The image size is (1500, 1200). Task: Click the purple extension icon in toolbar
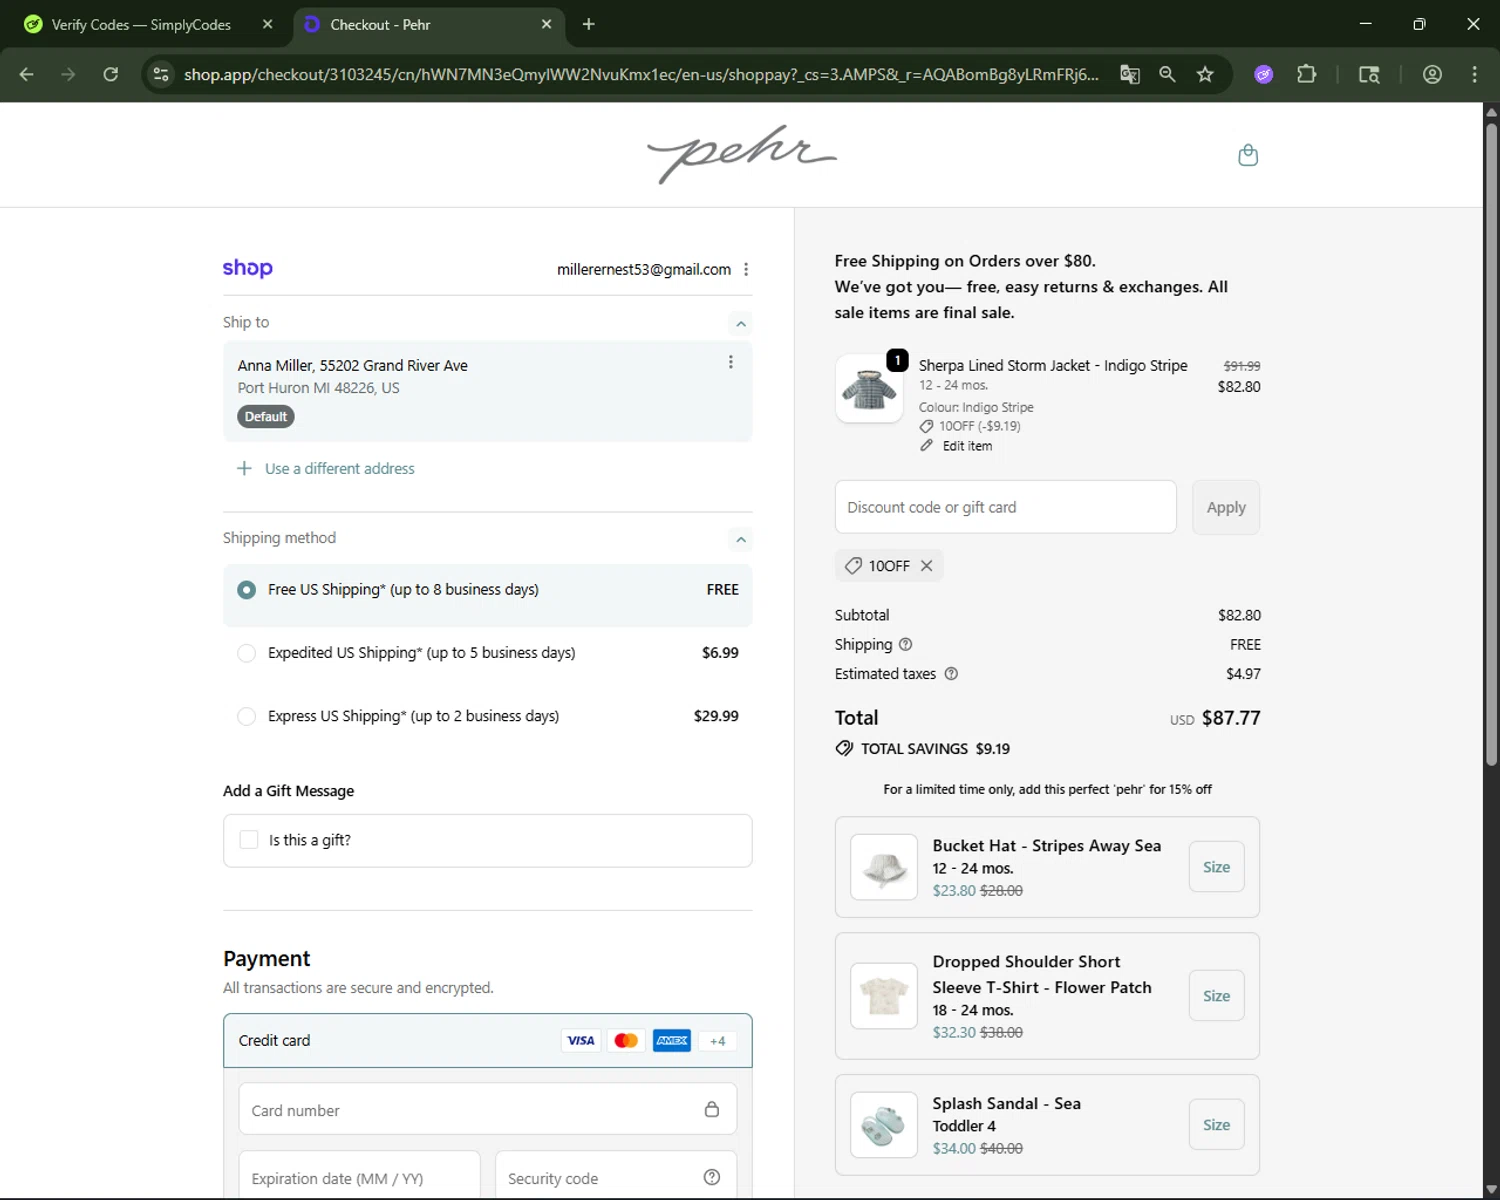tap(1264, 74)
